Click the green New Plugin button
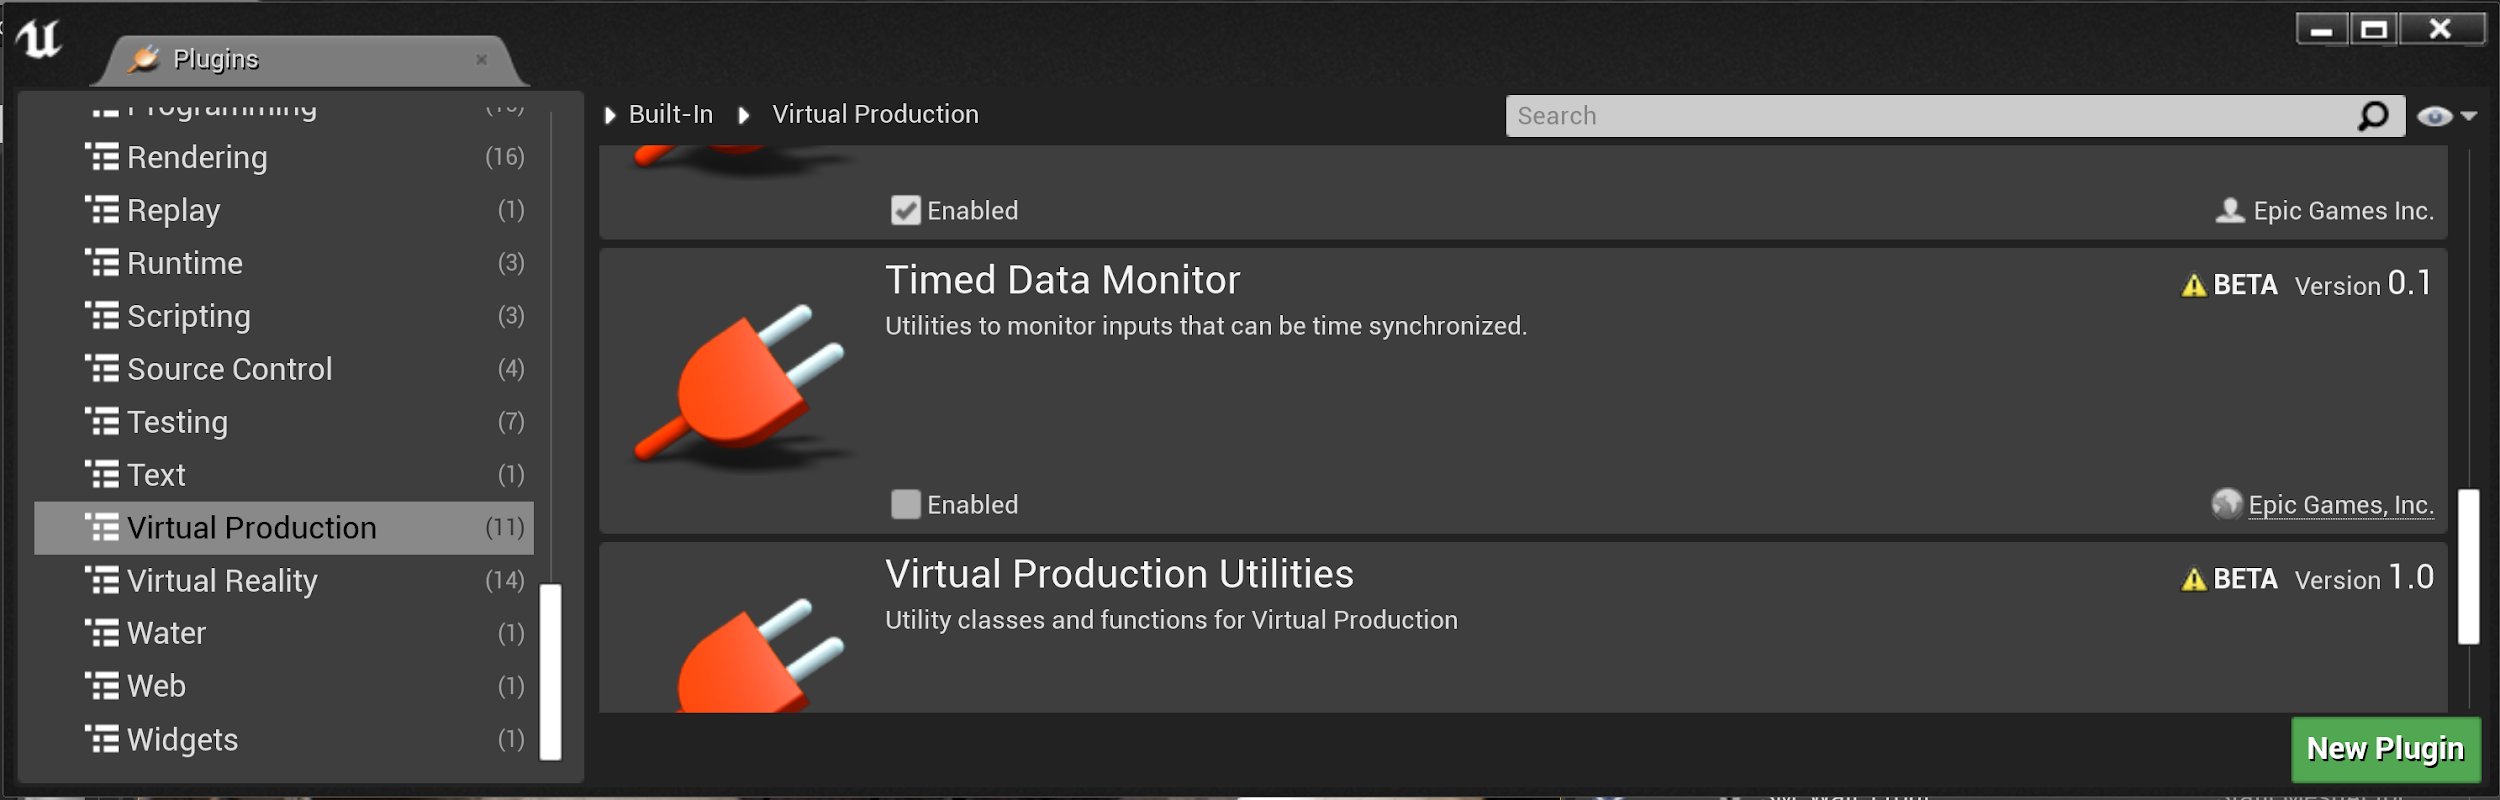Viewport: 2500px width, 800px height. pyautogui.click(x=2385, y=749)
